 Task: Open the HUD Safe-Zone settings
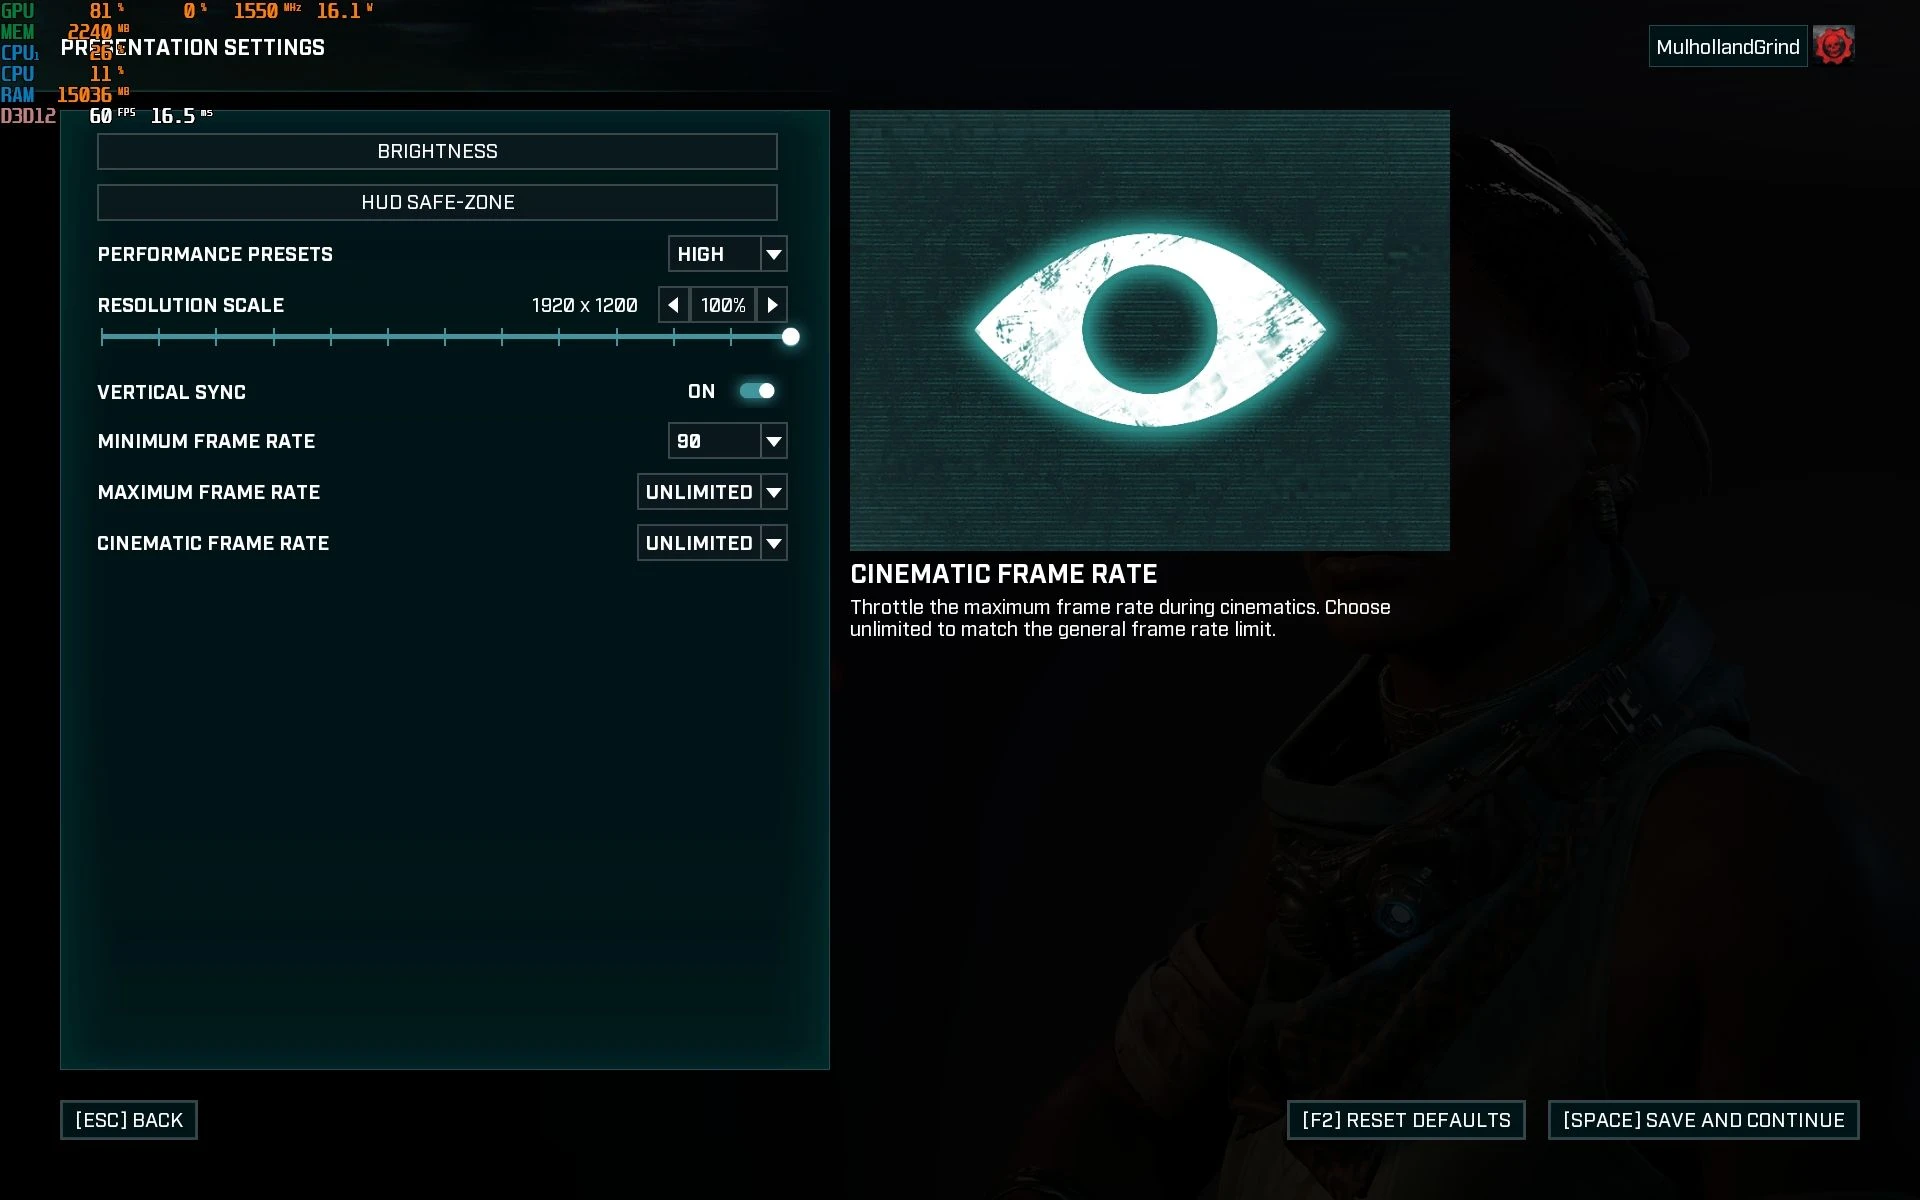[x=437, y=202]
